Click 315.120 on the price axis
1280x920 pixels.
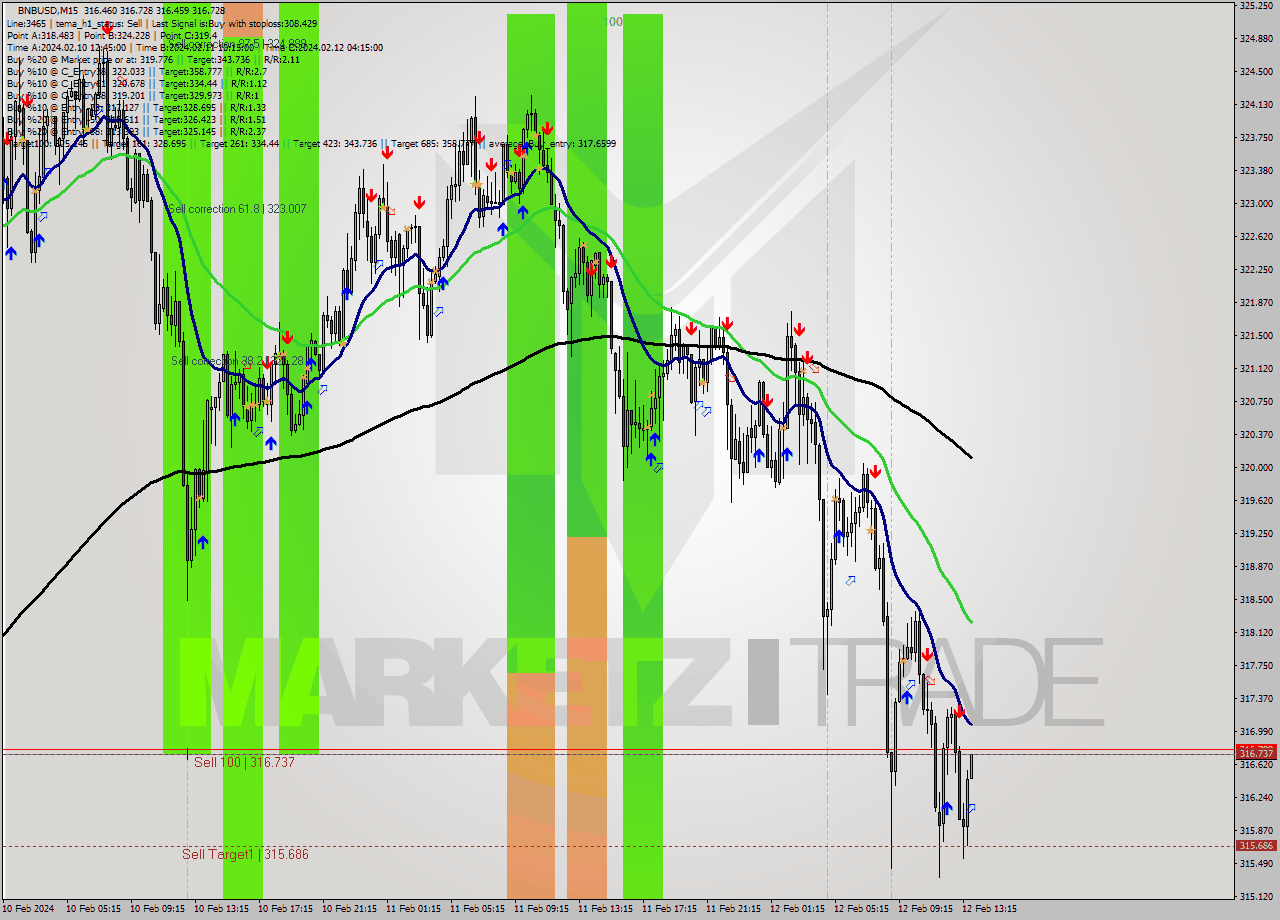[x=1256, y=897]
